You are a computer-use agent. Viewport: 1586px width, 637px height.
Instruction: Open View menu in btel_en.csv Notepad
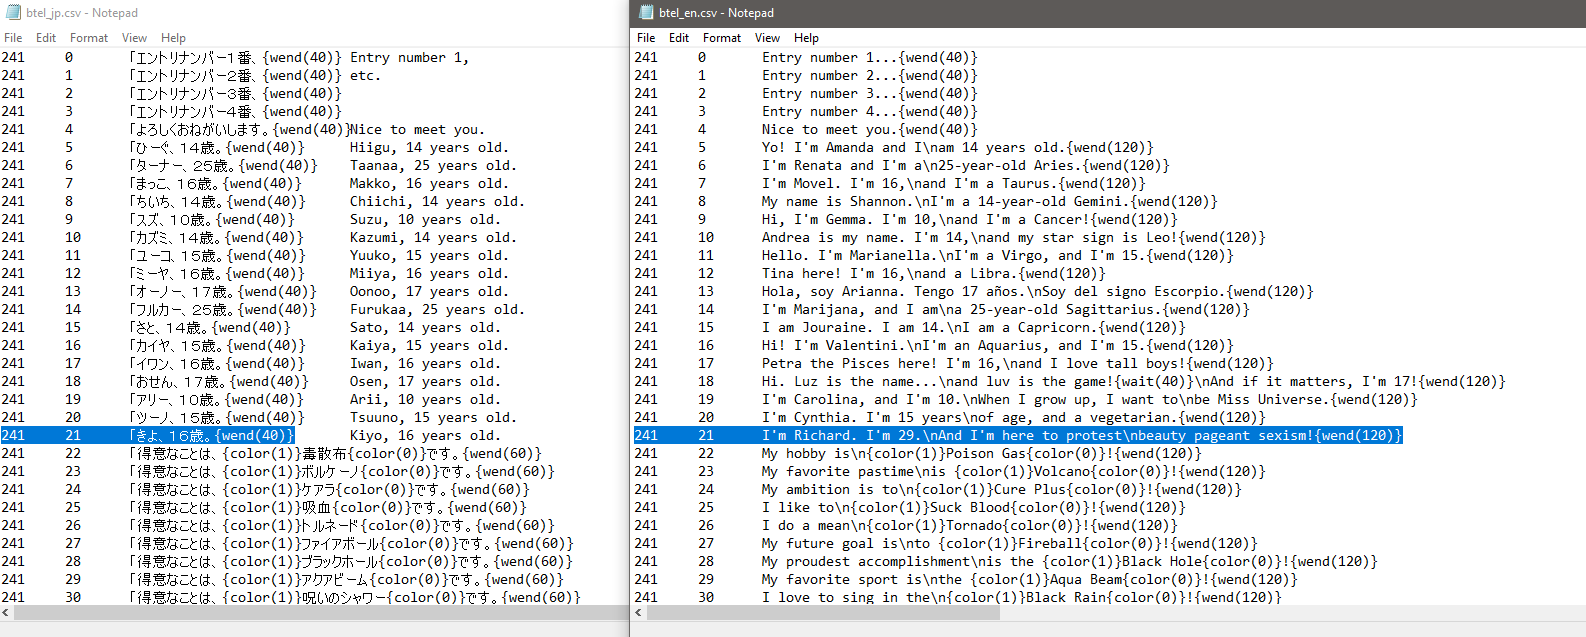pyautogui.click(x=767, y=38)
